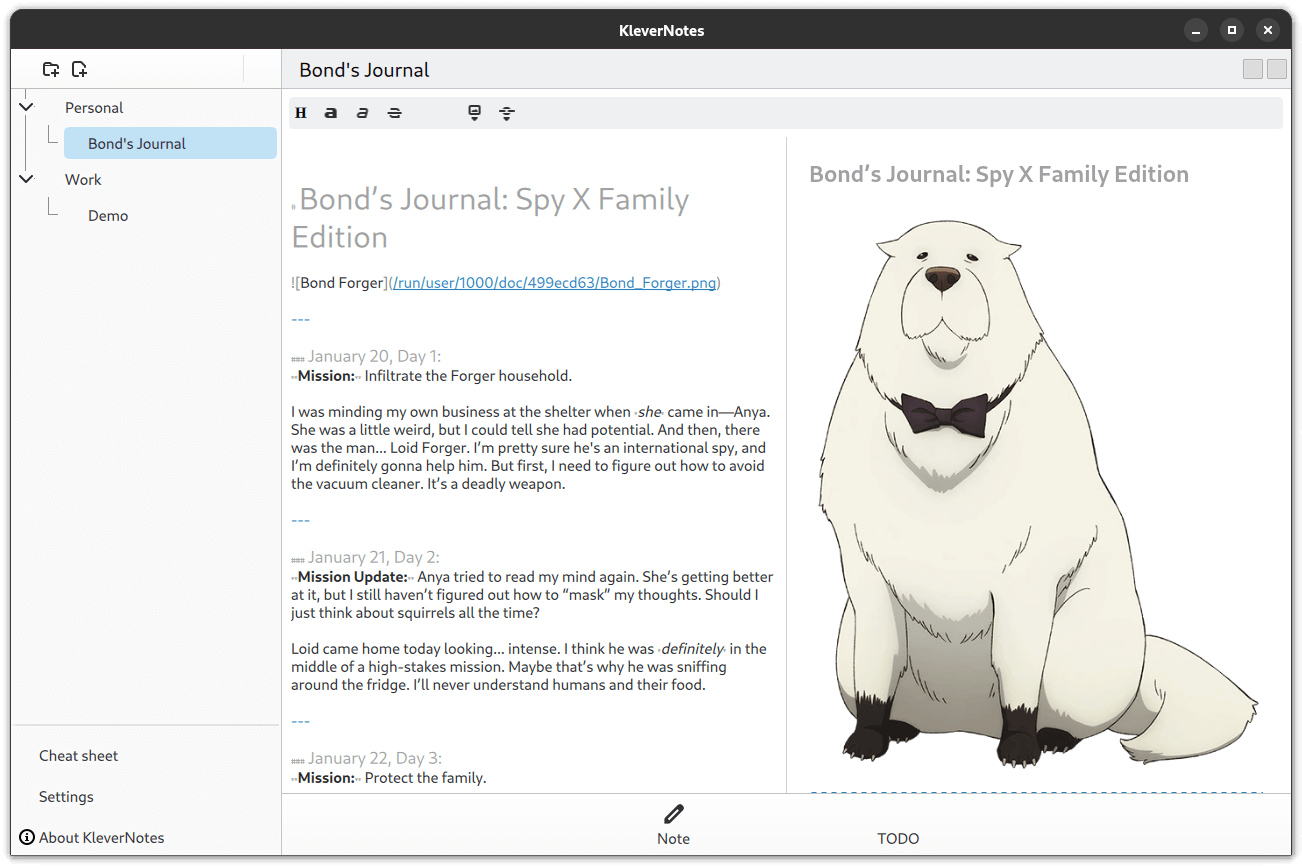Toggle italic formatting in the editor toolbar
The image size is (1302, 866).
362,113
